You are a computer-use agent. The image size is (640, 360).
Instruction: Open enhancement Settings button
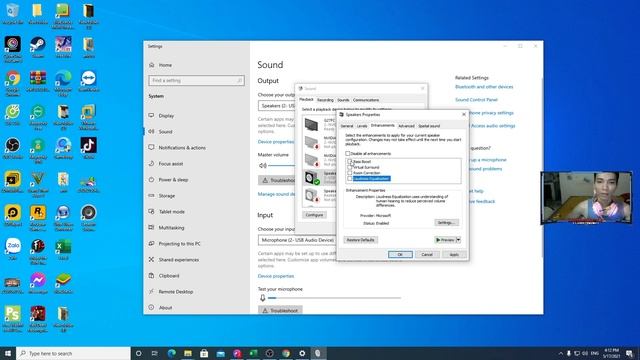pos(446,223)
